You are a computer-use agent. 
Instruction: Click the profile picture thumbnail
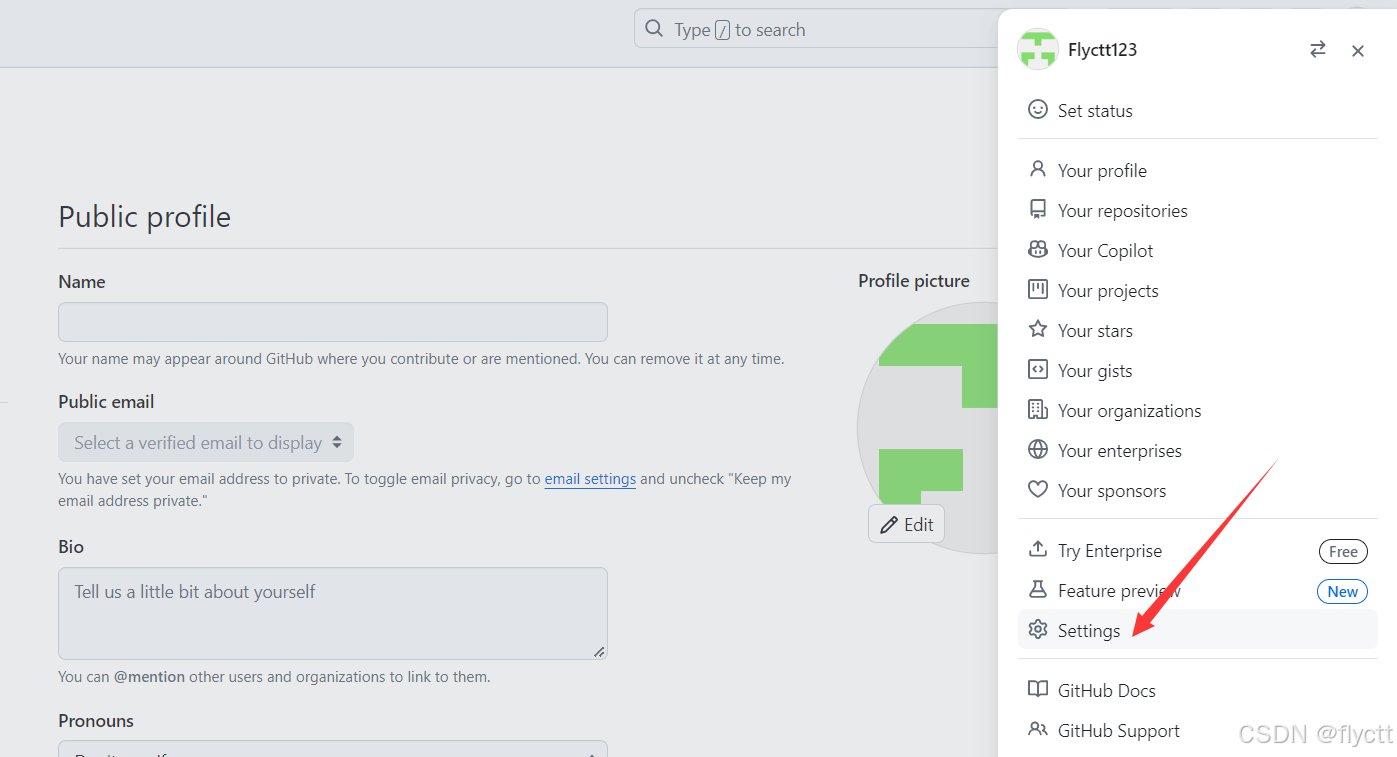click(928, 428)
